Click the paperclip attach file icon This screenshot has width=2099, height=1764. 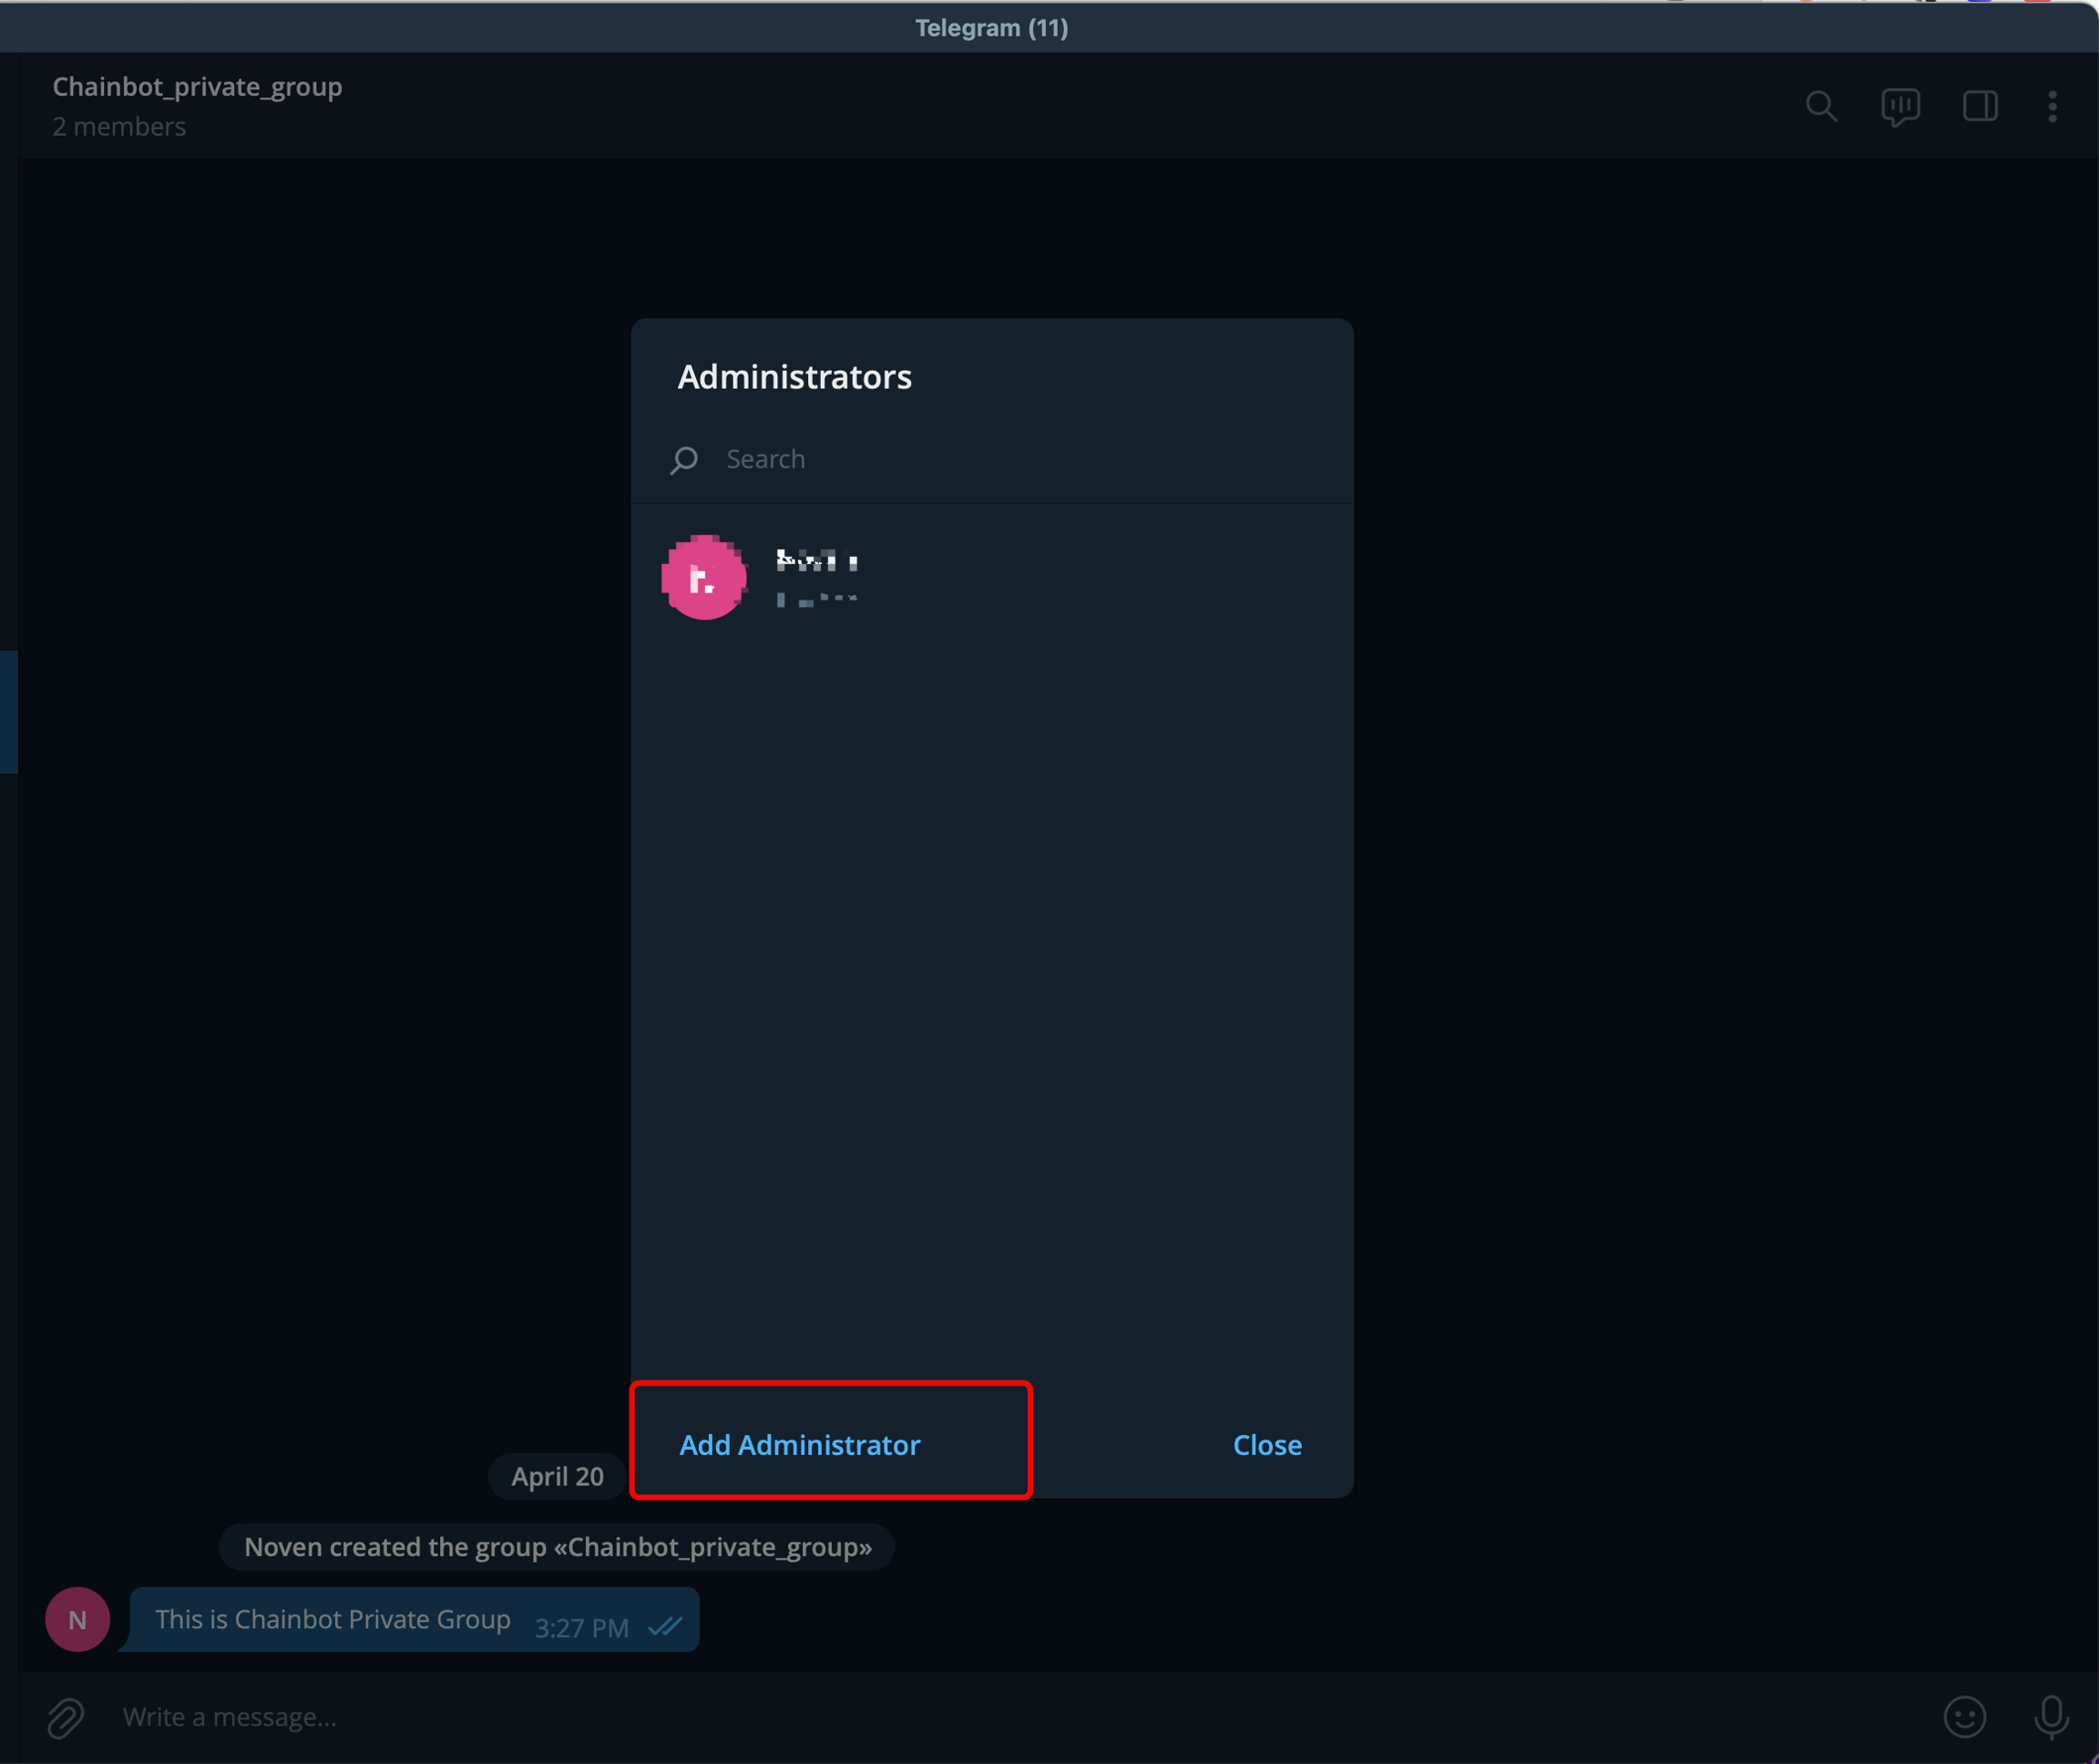coord(66,1718)
